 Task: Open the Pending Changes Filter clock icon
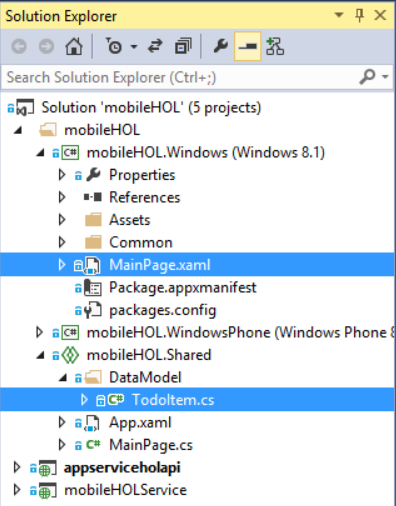[x=114, y=46]
